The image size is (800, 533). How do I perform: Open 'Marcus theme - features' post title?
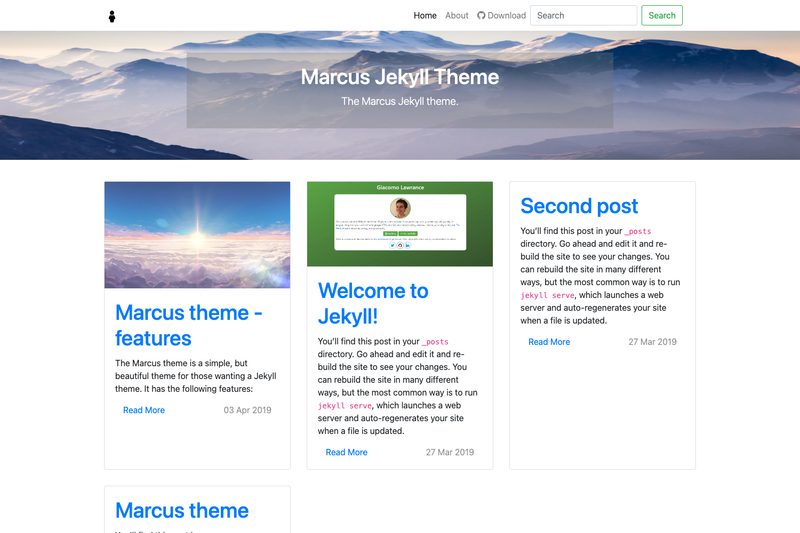(x=189, y=325)
